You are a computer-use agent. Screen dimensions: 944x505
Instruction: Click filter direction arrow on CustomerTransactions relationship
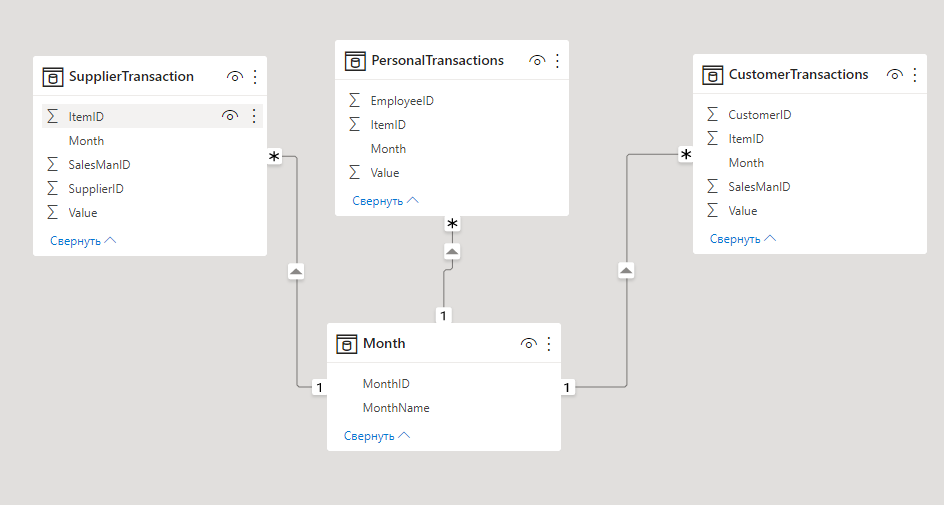(626, 271)
